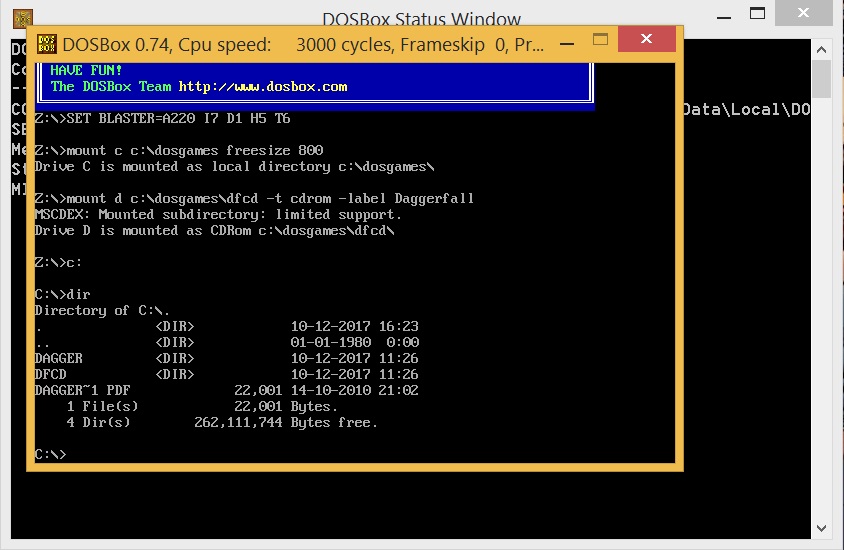Click the Status Window scroll down arrow
This screenshot has width=844, height=550.
tap(821, 528)
